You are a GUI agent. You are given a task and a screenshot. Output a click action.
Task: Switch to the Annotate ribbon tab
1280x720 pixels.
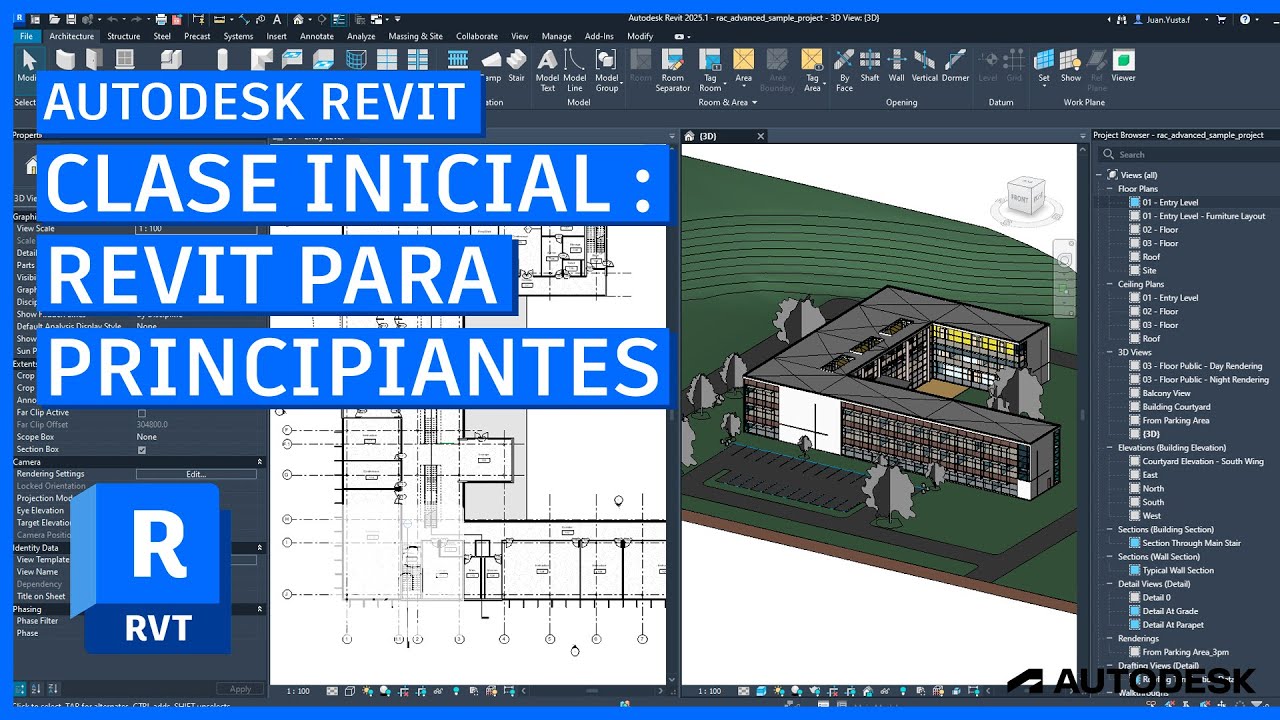pyautogui.click(x=317, y=36)
